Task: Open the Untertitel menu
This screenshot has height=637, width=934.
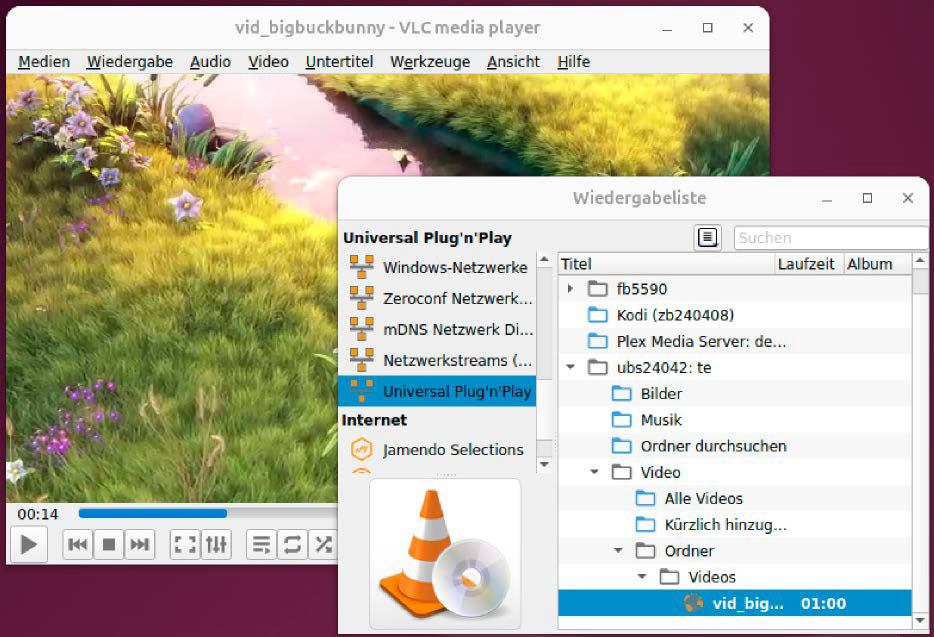Action: 340,62
